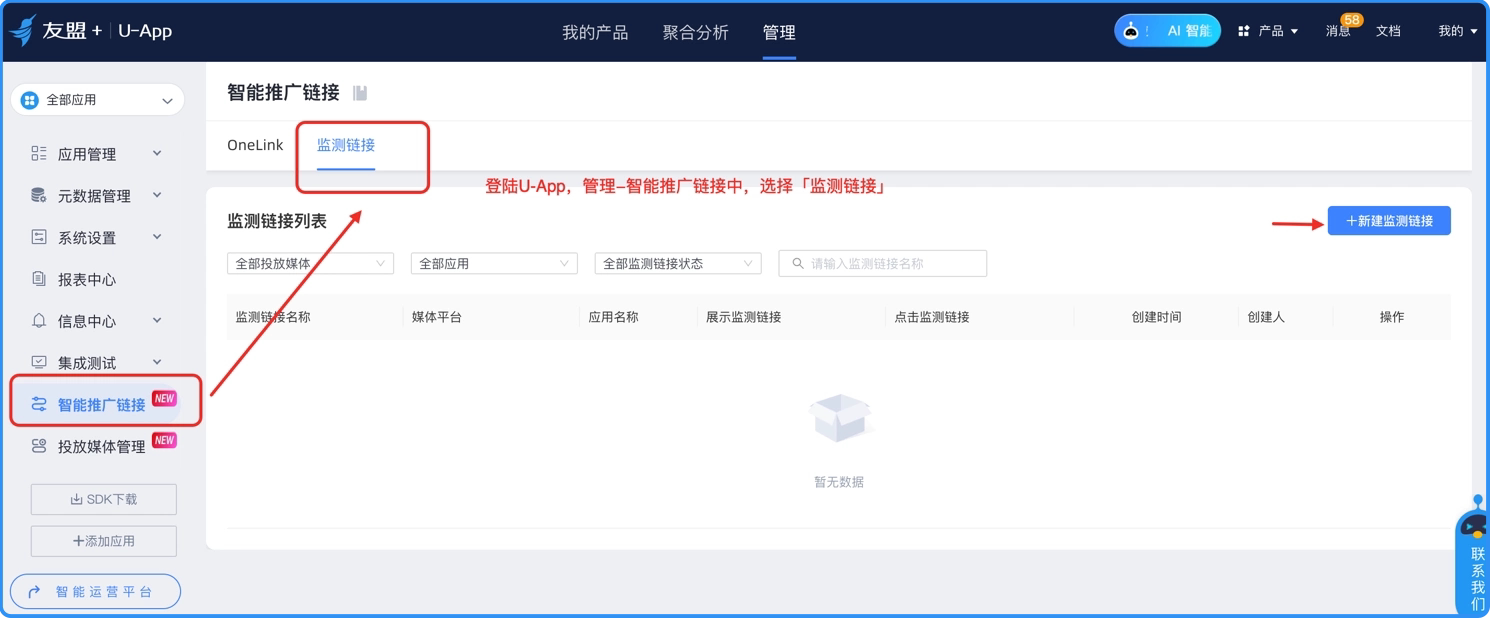Open the 全部应用 filter dropdown in list
Viewport: 1490px width, 620px height.
coord(494,263)
